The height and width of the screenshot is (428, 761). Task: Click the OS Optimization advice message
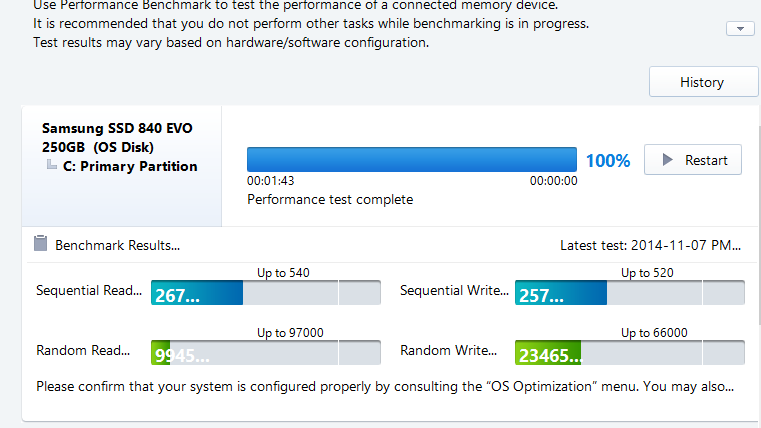[385, 387]
